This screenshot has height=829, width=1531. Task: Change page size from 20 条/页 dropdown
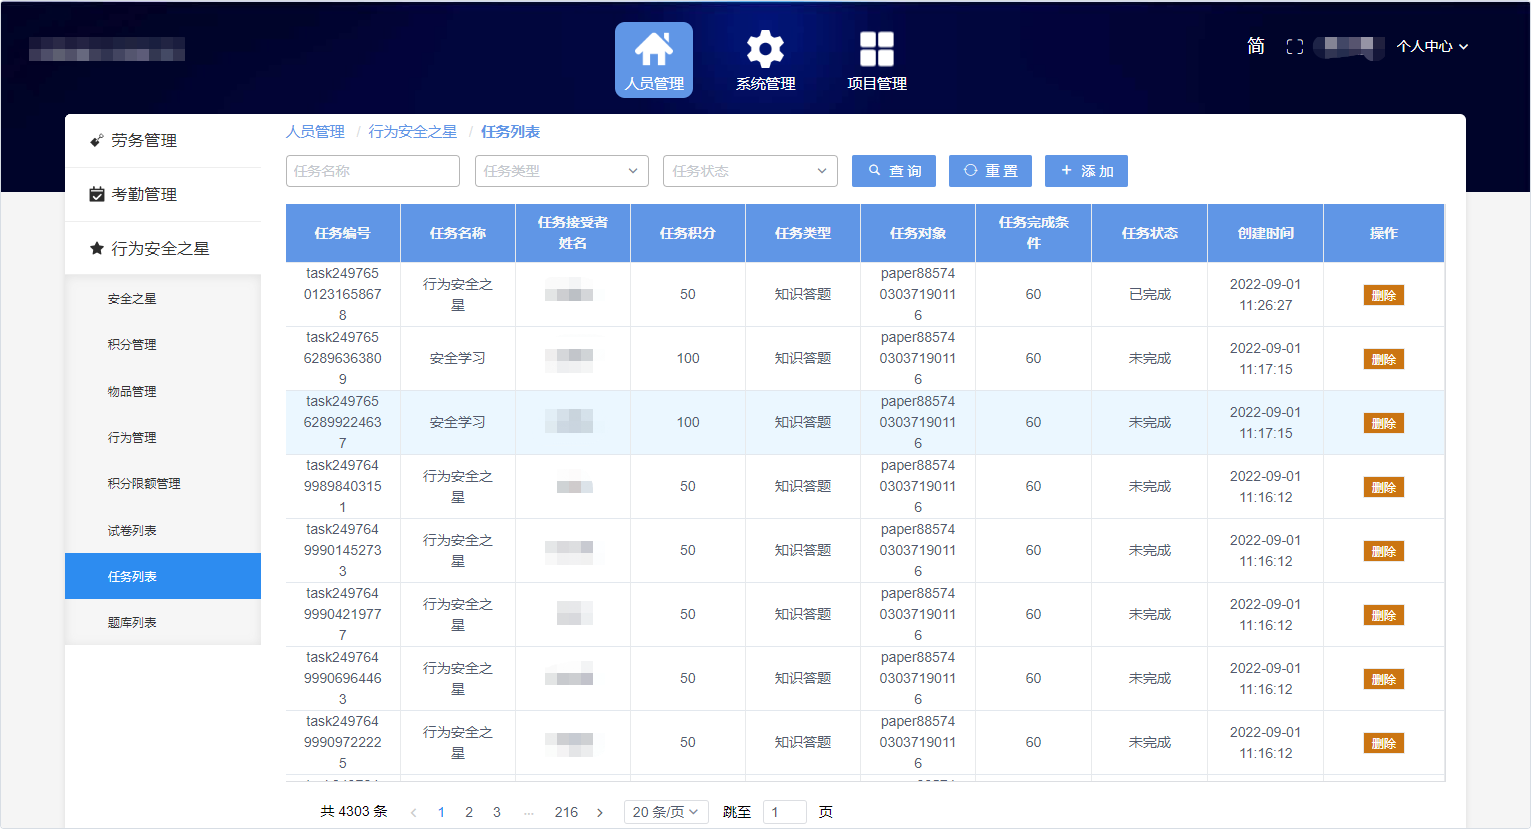(x=665, y=812)
